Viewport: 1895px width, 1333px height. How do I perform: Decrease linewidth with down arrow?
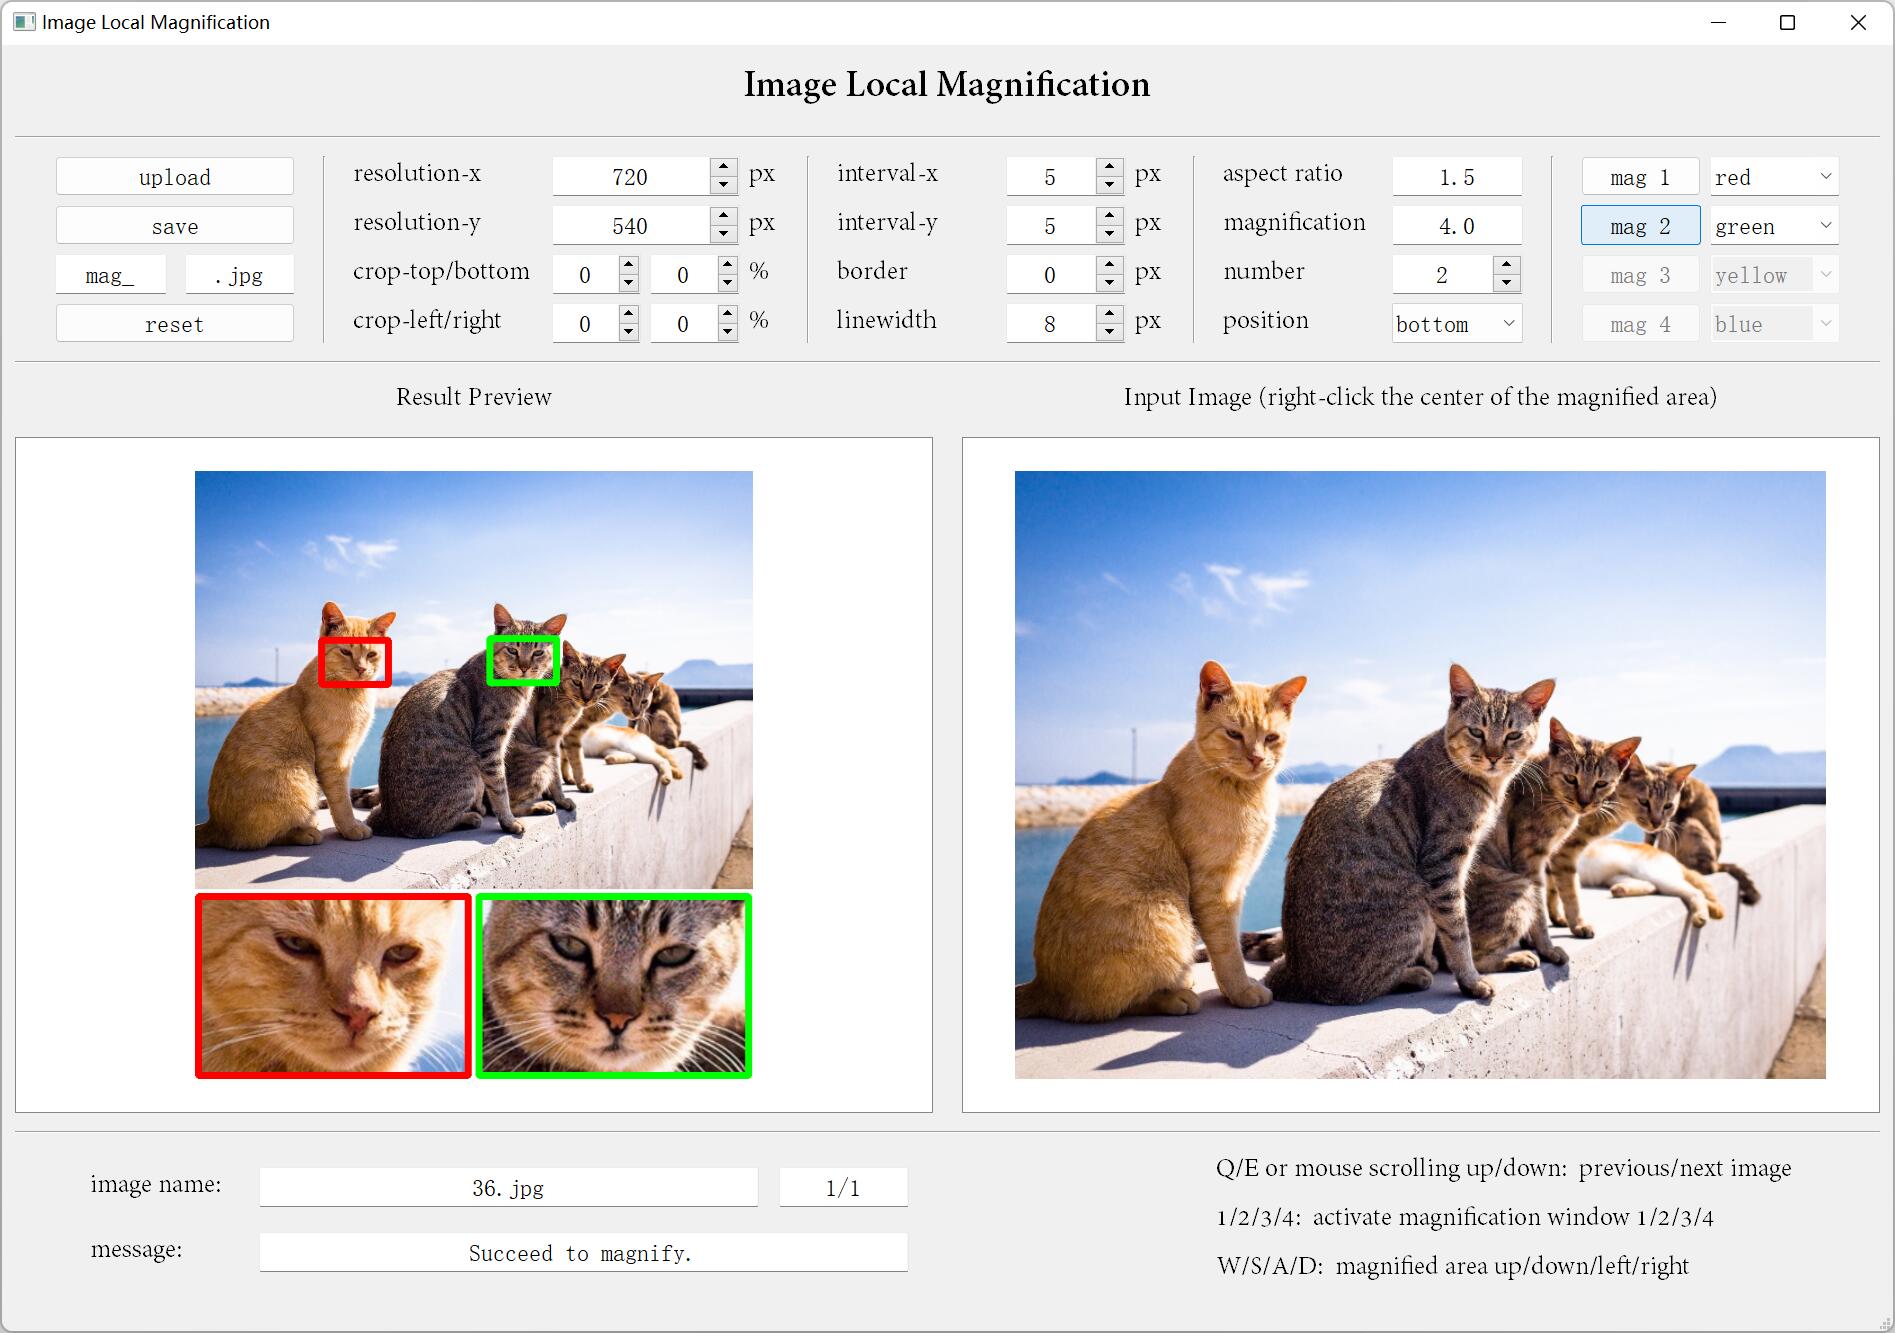click(1110, 332)
